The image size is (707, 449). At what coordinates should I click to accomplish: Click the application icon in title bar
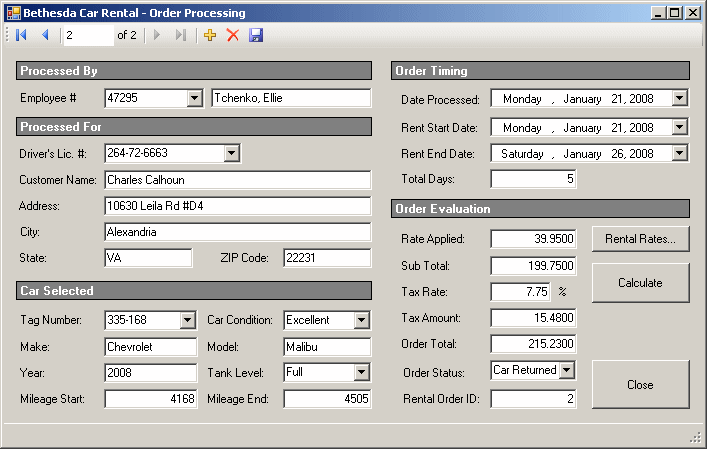point(14,13)
